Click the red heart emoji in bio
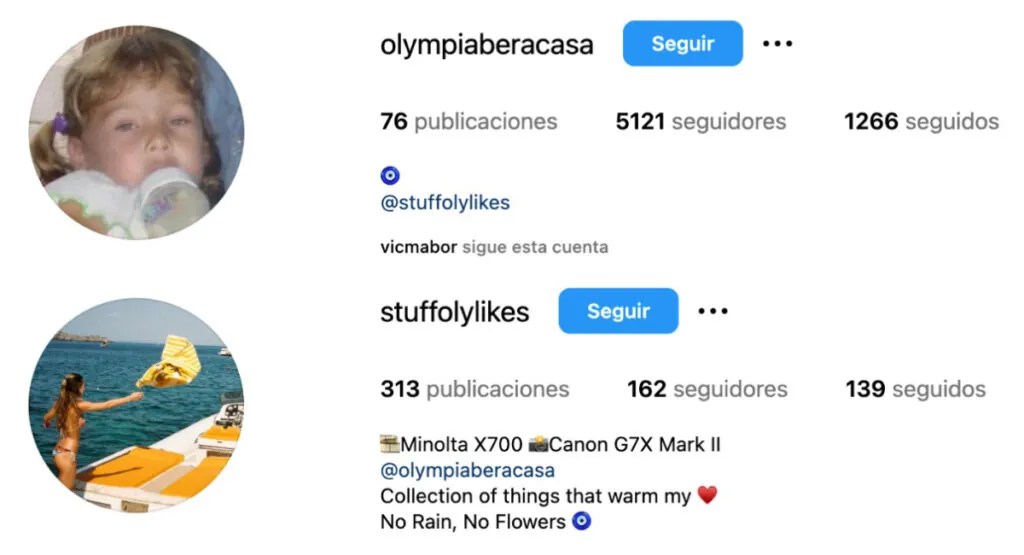Screen dimensions: 1024x555 (x=707, y=495)
